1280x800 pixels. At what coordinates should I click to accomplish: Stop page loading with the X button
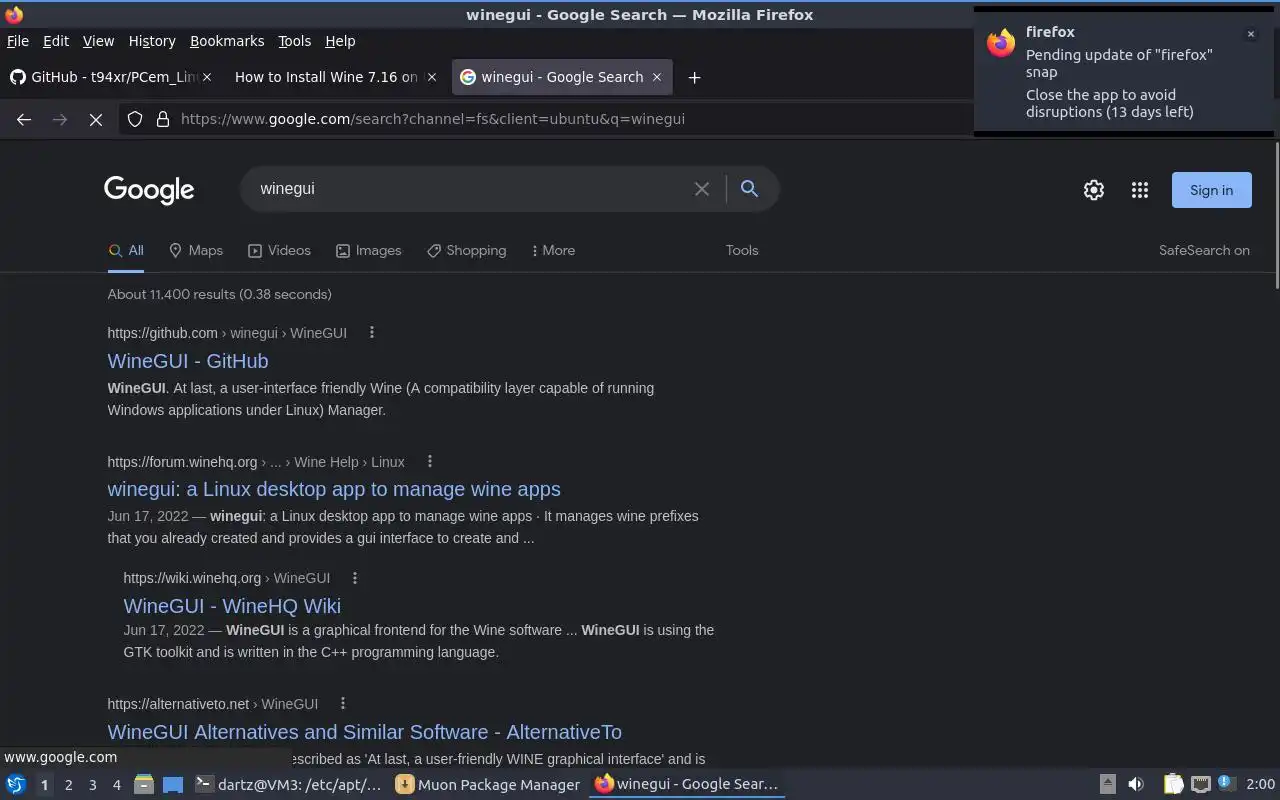coord(96,119)
